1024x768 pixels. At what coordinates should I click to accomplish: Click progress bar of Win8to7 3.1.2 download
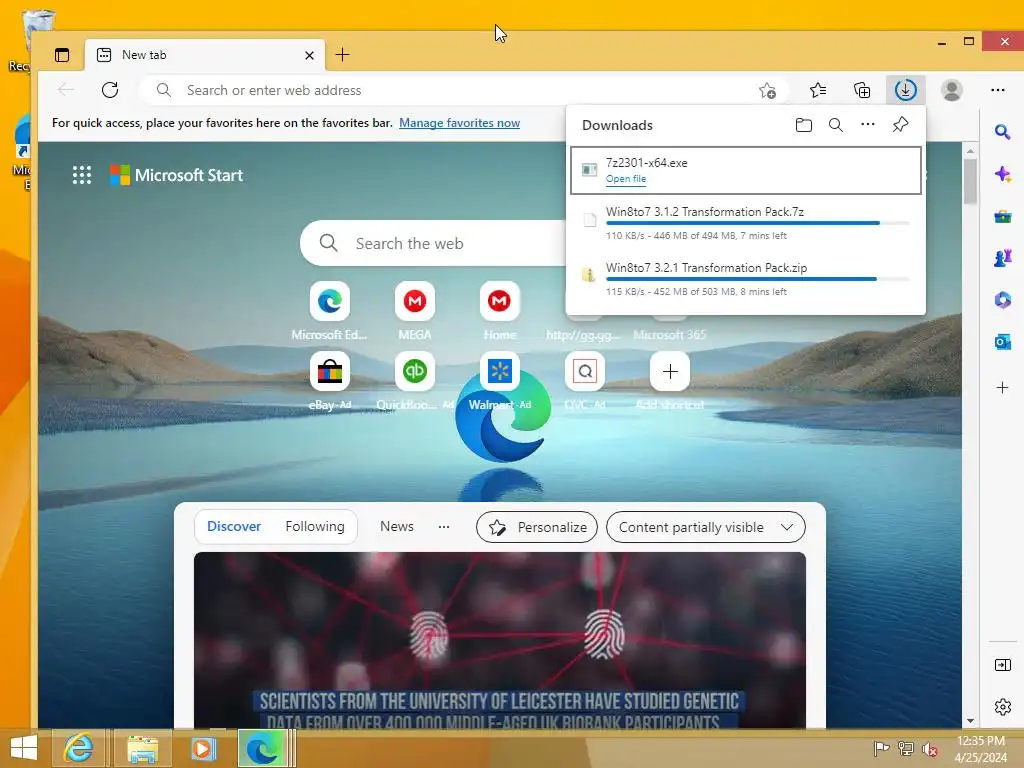[758, 223]
